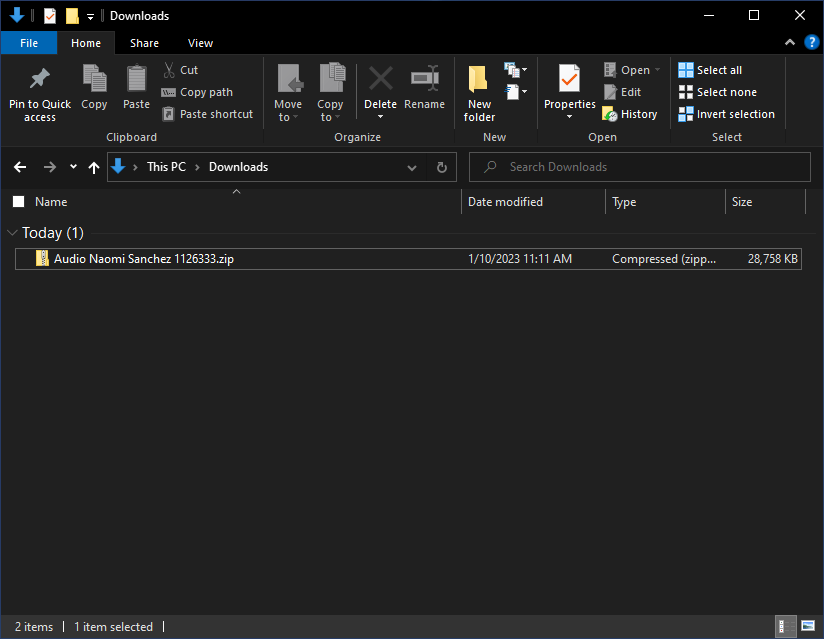Click Edit in the Open group

(x=623, y=92)
